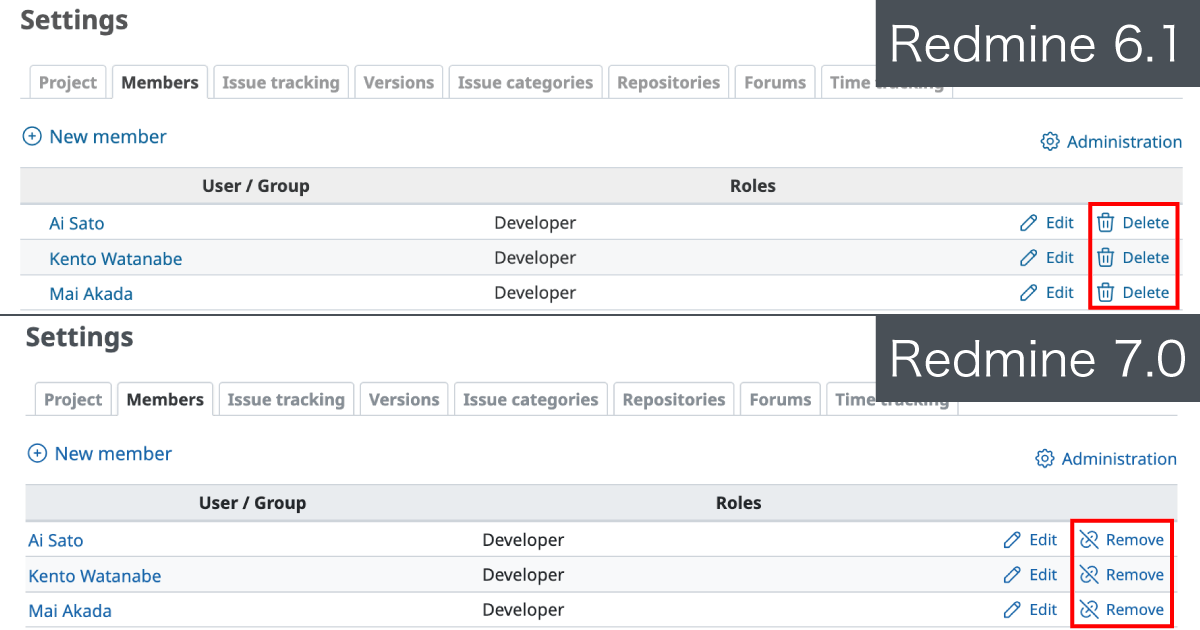Open the Issue categories tab in Redmine 7.0
The height and width of the screenshot is (630, 1200).
tap(530, 399)
